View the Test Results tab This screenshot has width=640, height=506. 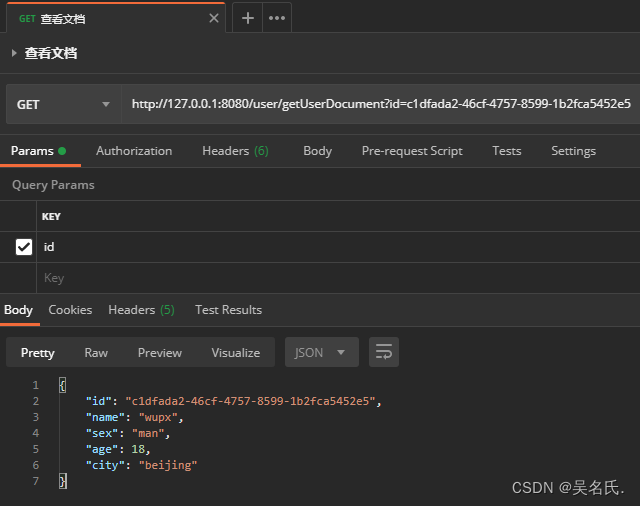coord(228,310)
